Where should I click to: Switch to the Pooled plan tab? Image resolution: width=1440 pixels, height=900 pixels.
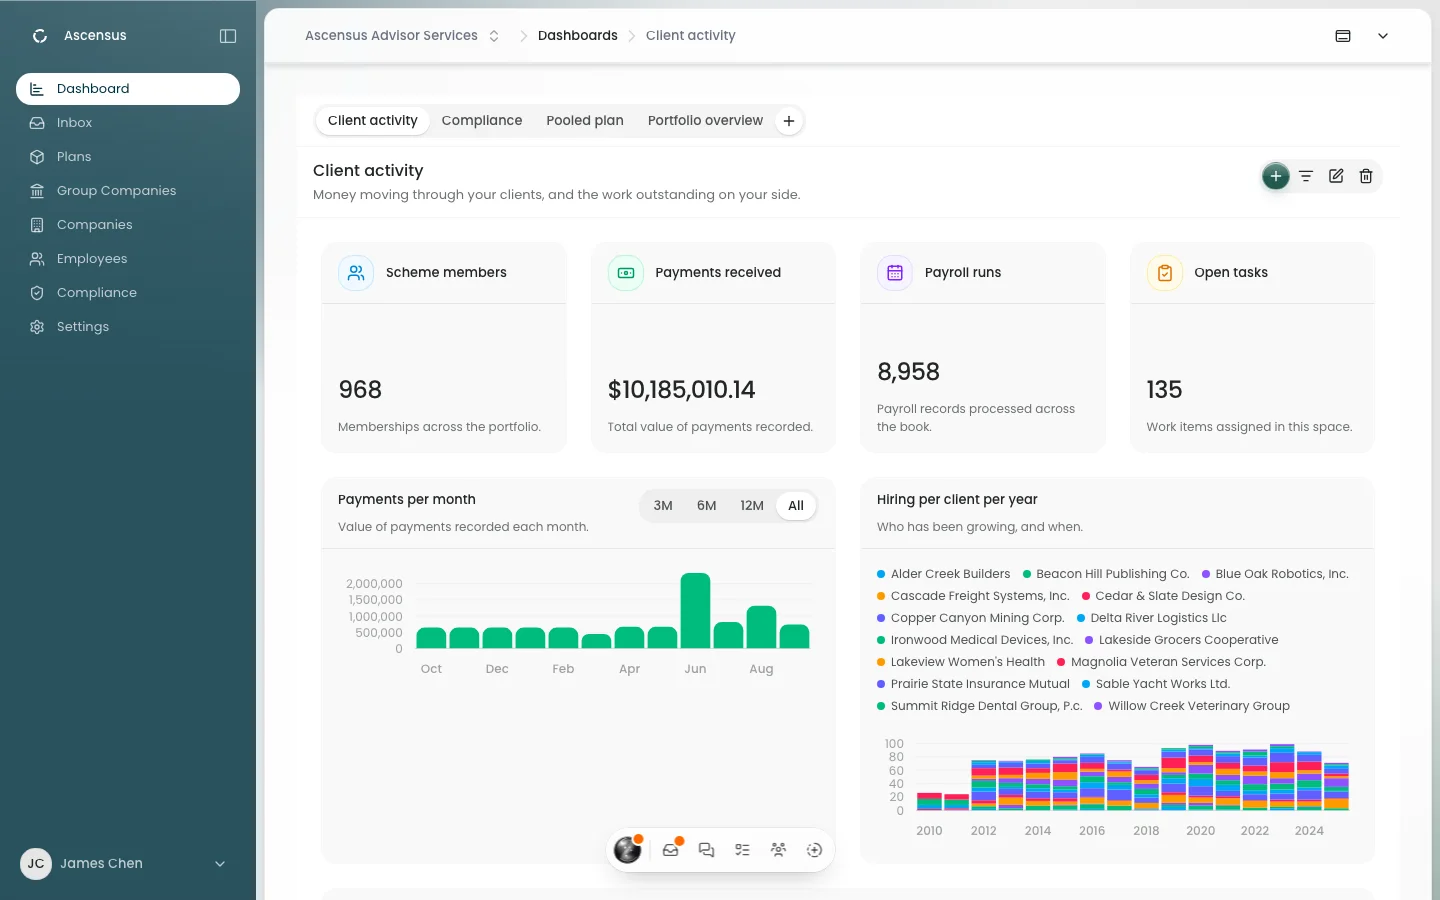coord(585,121)
